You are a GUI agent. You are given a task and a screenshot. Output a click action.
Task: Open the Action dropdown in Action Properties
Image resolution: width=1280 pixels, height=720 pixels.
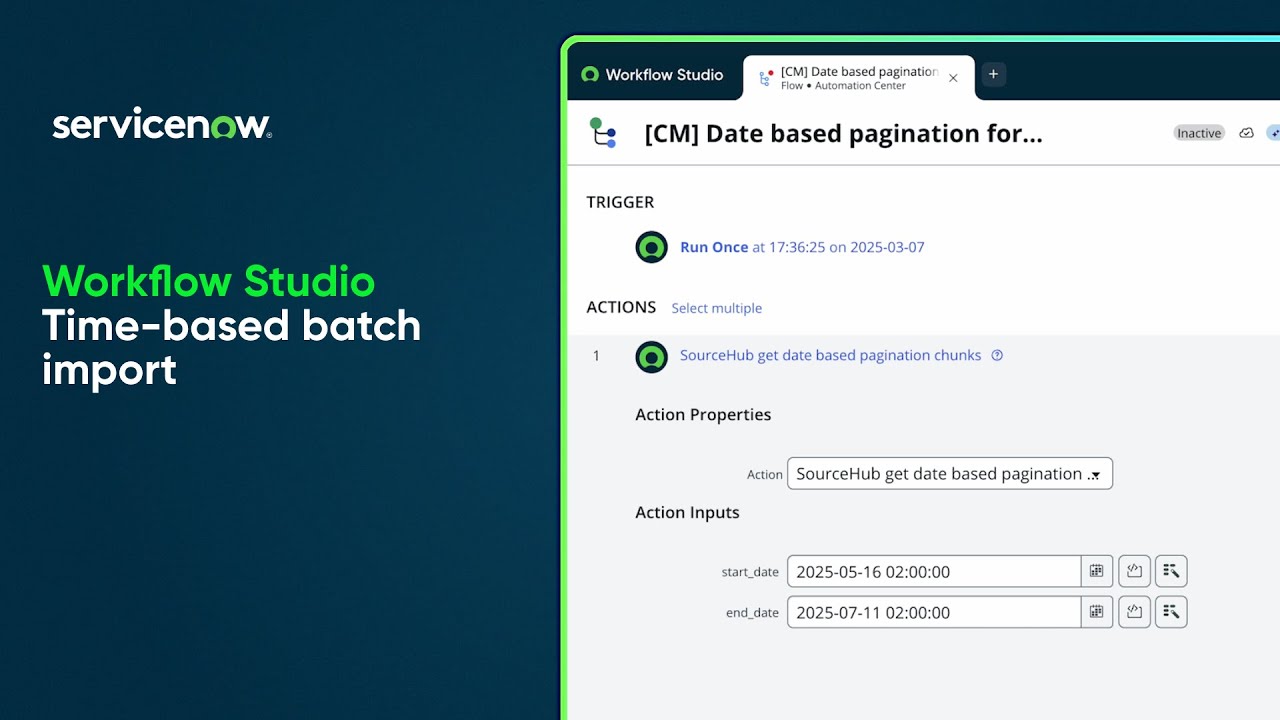[x=949, y=473]
